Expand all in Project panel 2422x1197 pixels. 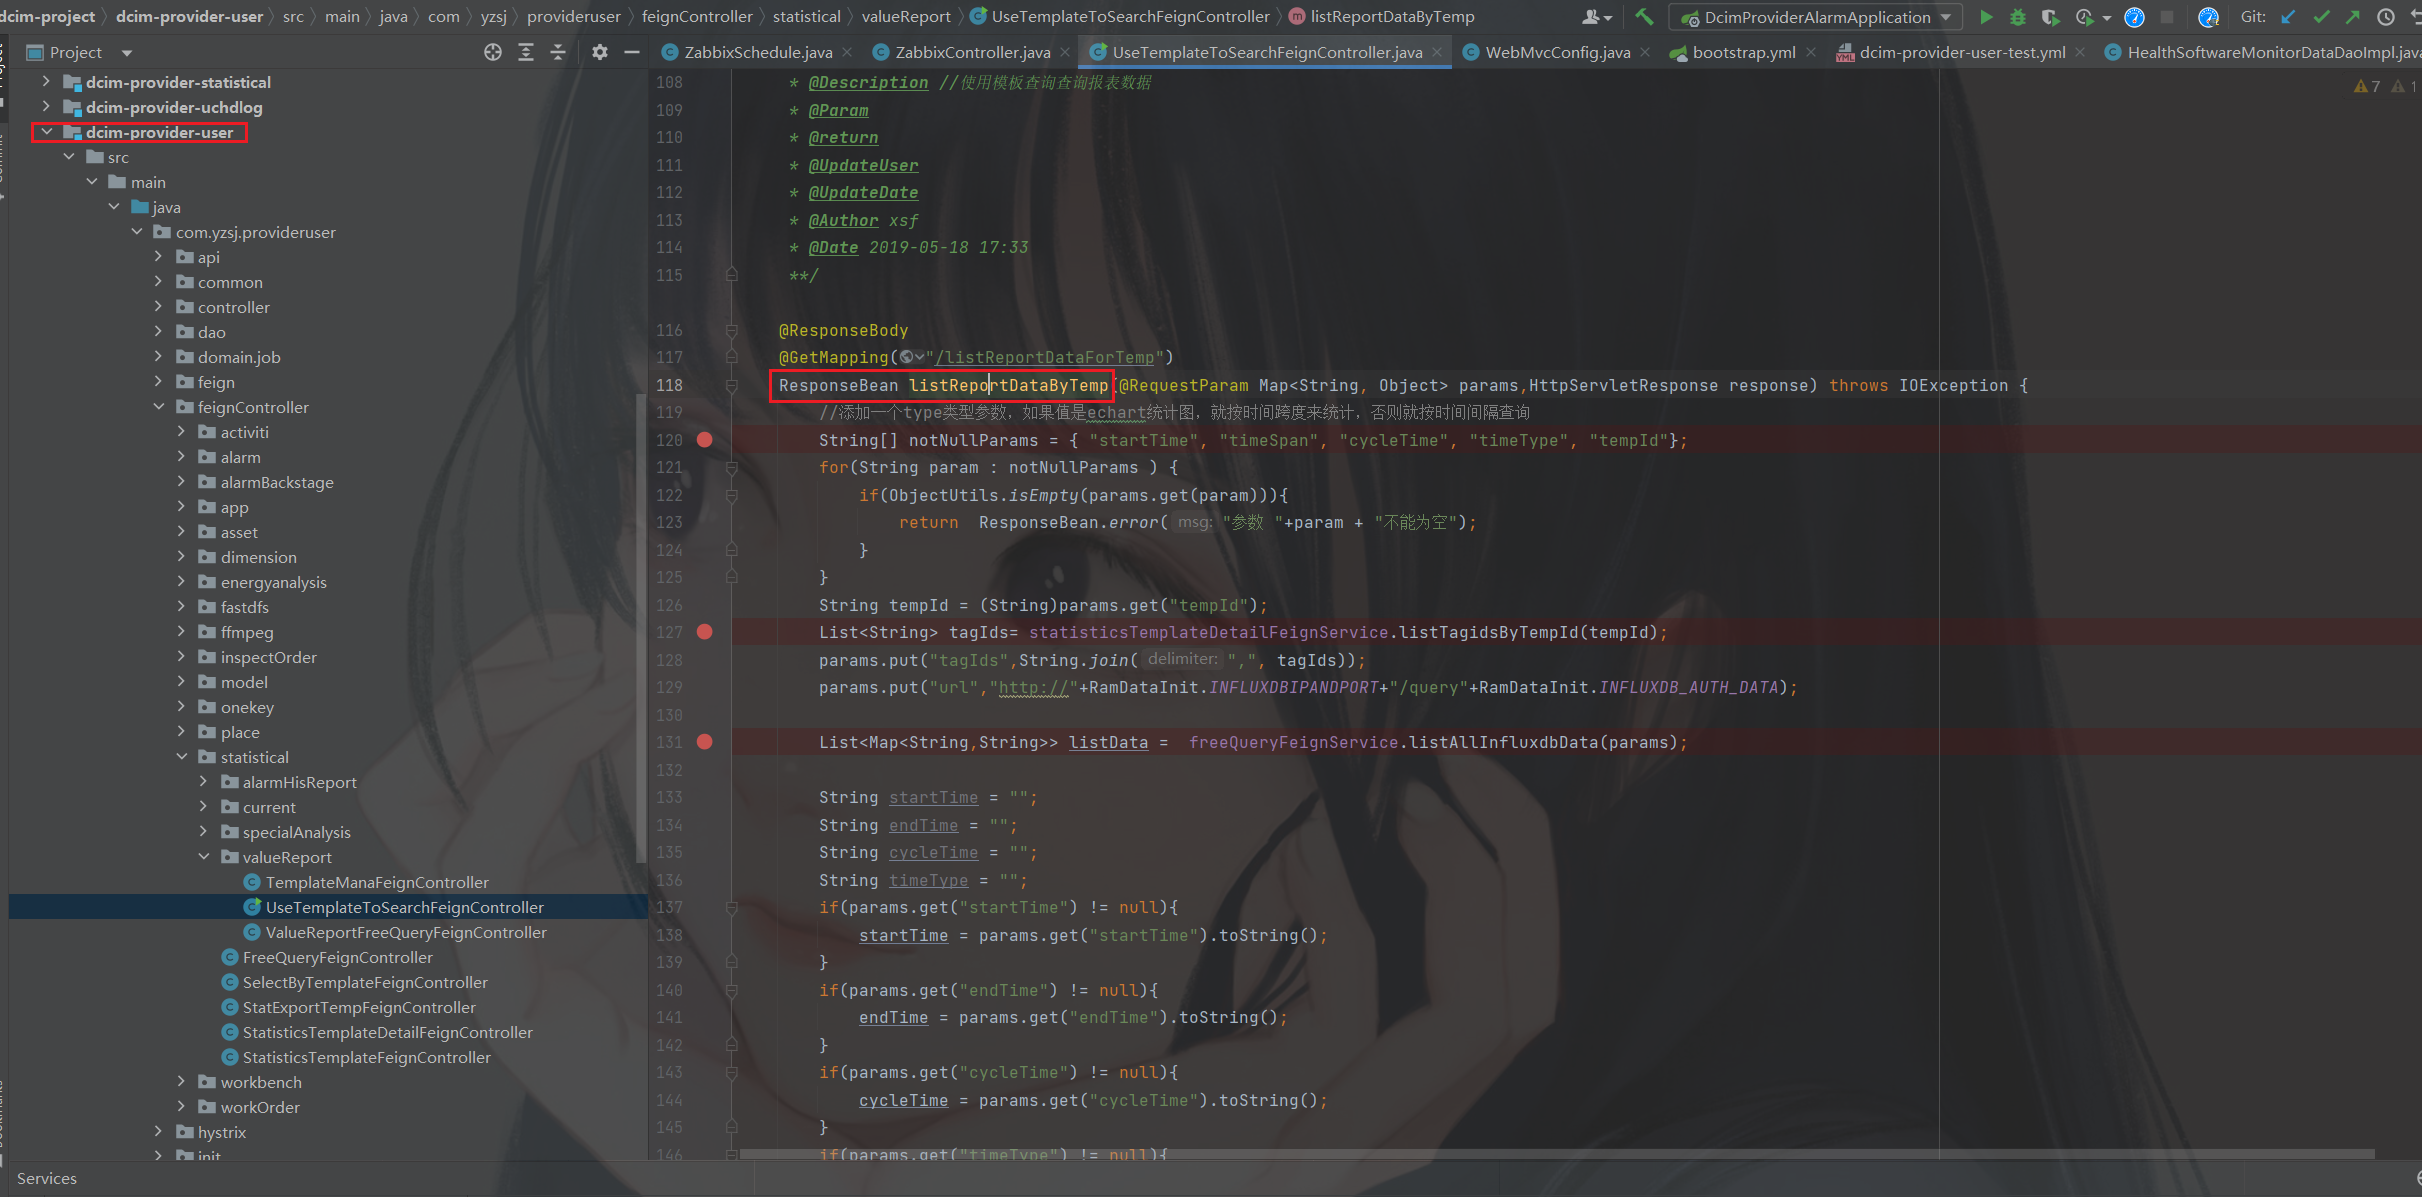pyautogui.click(x=526, y=52)
